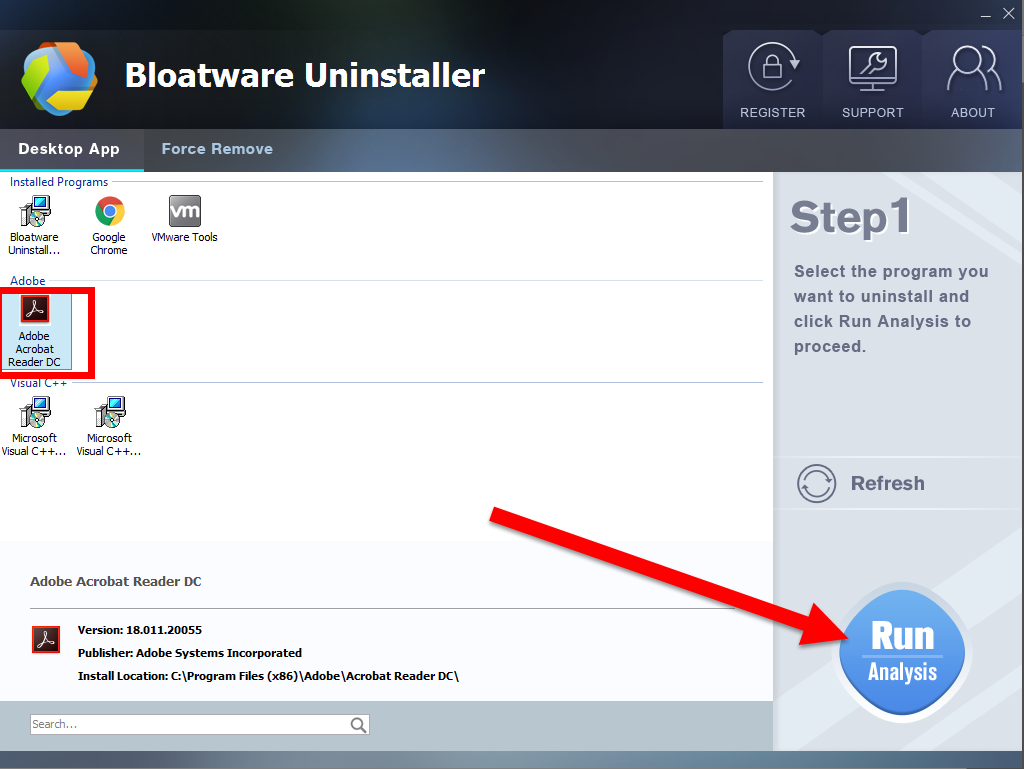Click the Run Analysis button

click(x=902, y=653)
